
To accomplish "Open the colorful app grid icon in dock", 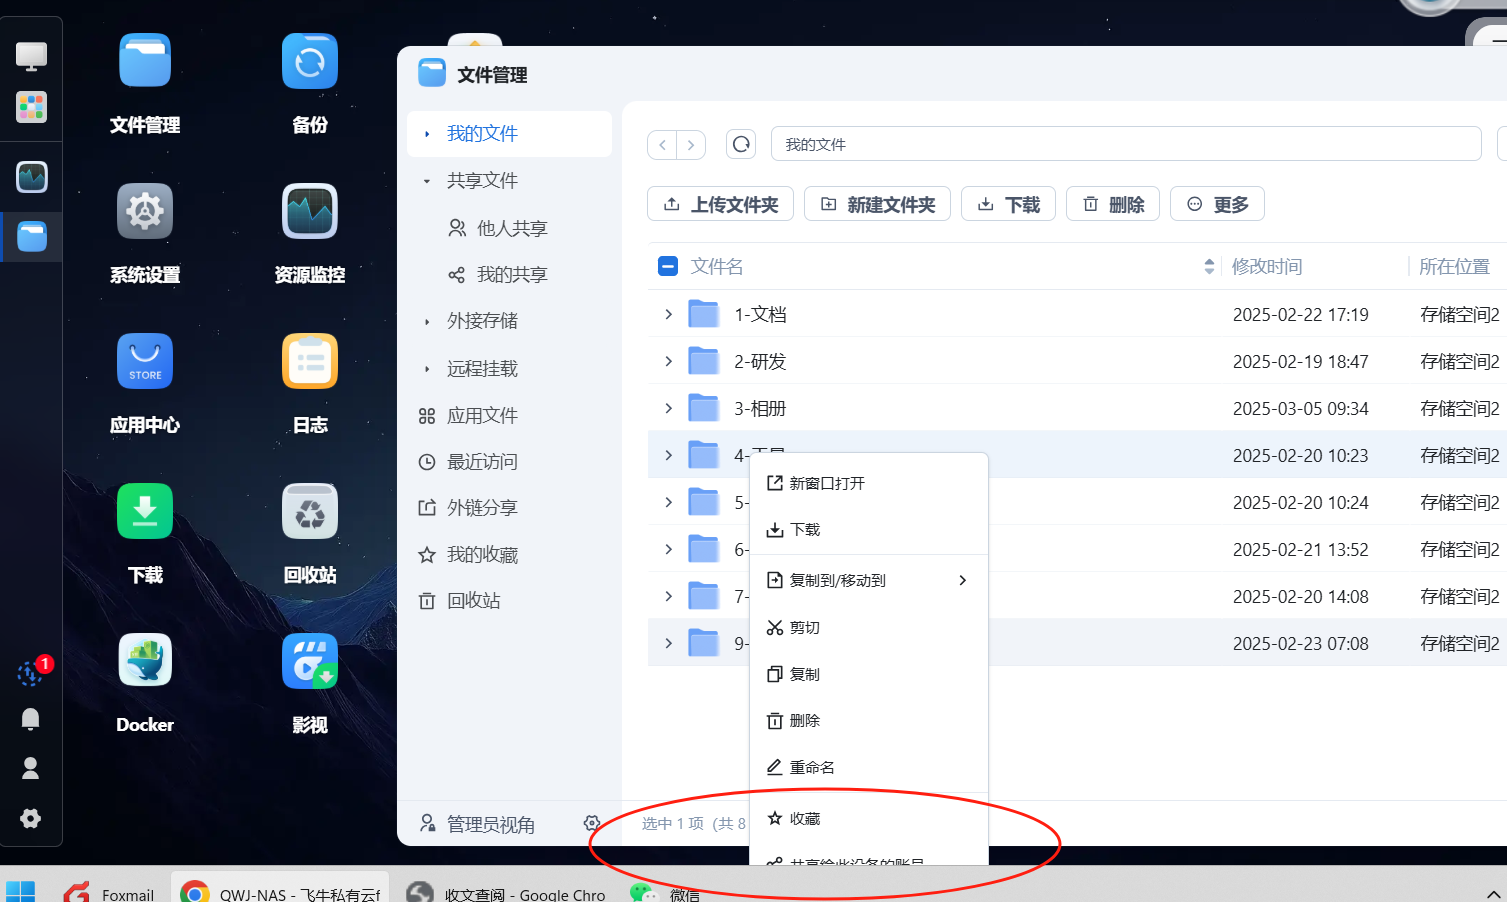I will pos(31,107).
